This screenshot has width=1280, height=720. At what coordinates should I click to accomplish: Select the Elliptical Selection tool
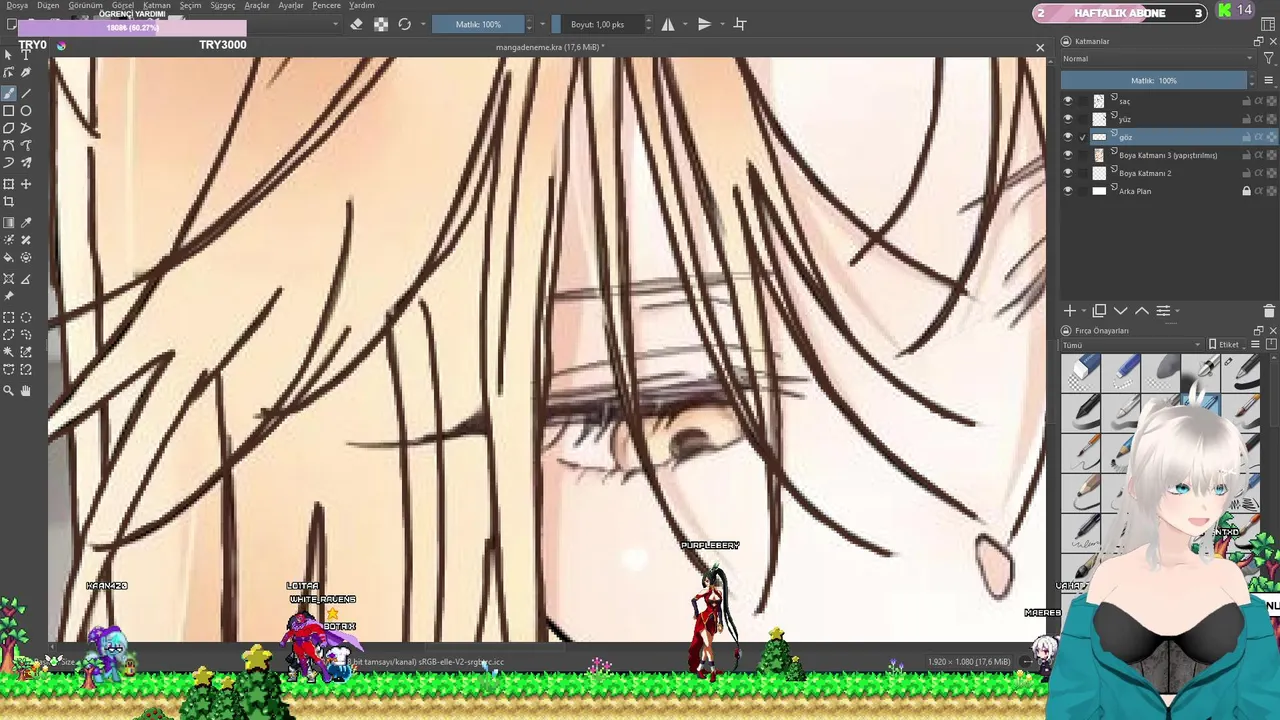click(x=26, y=318)
